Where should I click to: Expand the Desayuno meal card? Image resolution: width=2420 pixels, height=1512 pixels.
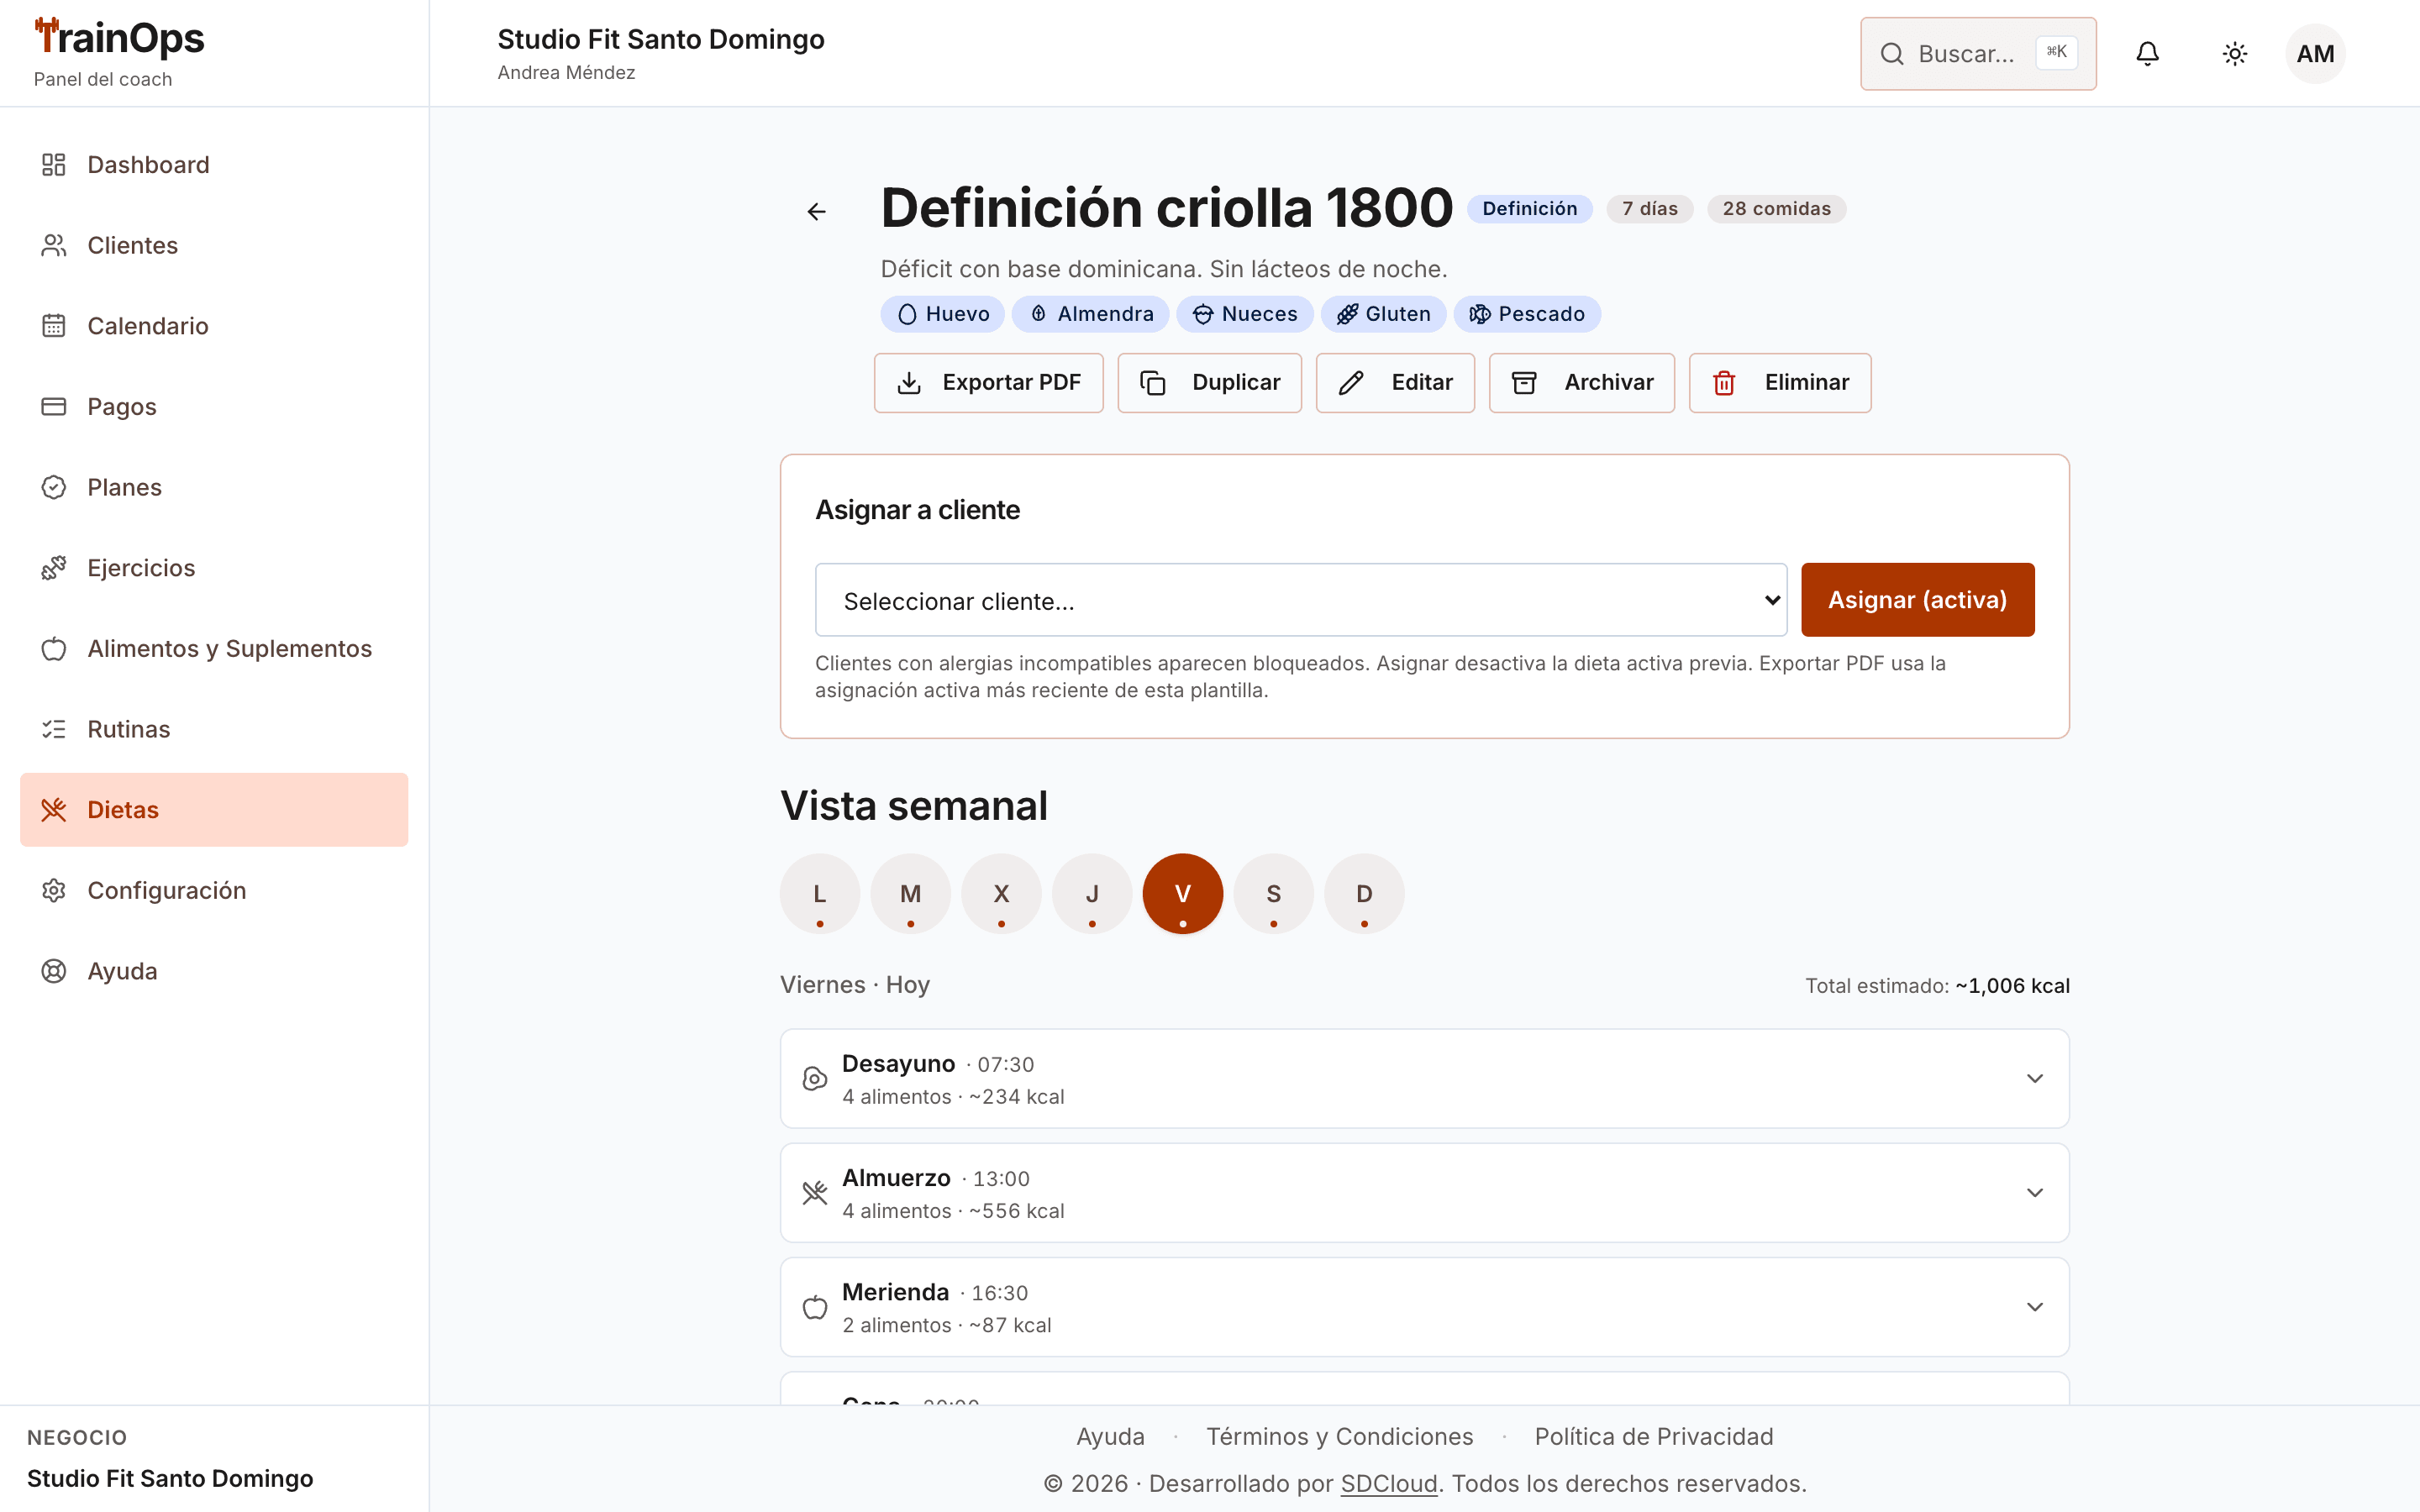point(1424,1079)
